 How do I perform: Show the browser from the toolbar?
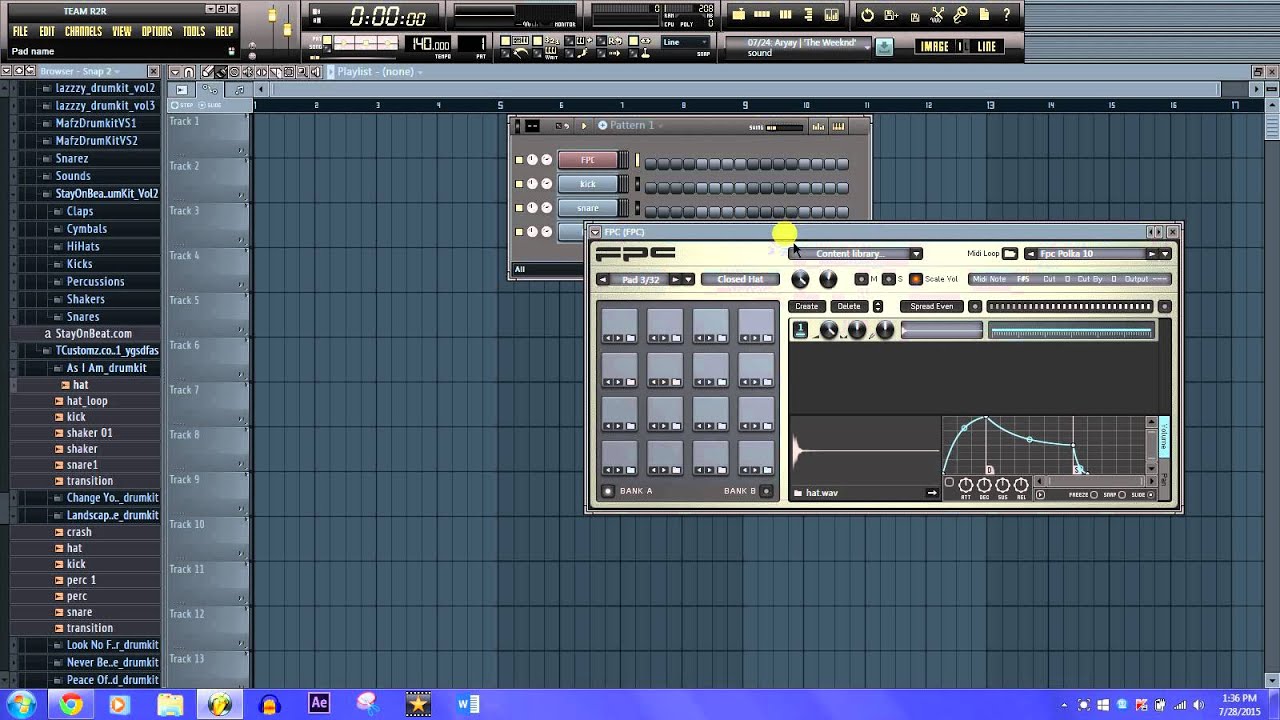[809, 15]
